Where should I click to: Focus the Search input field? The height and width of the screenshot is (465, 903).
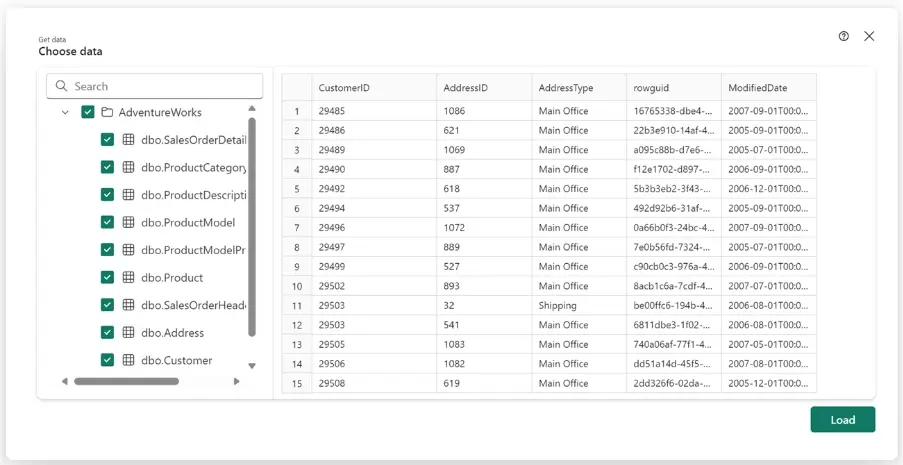point(154,86)
